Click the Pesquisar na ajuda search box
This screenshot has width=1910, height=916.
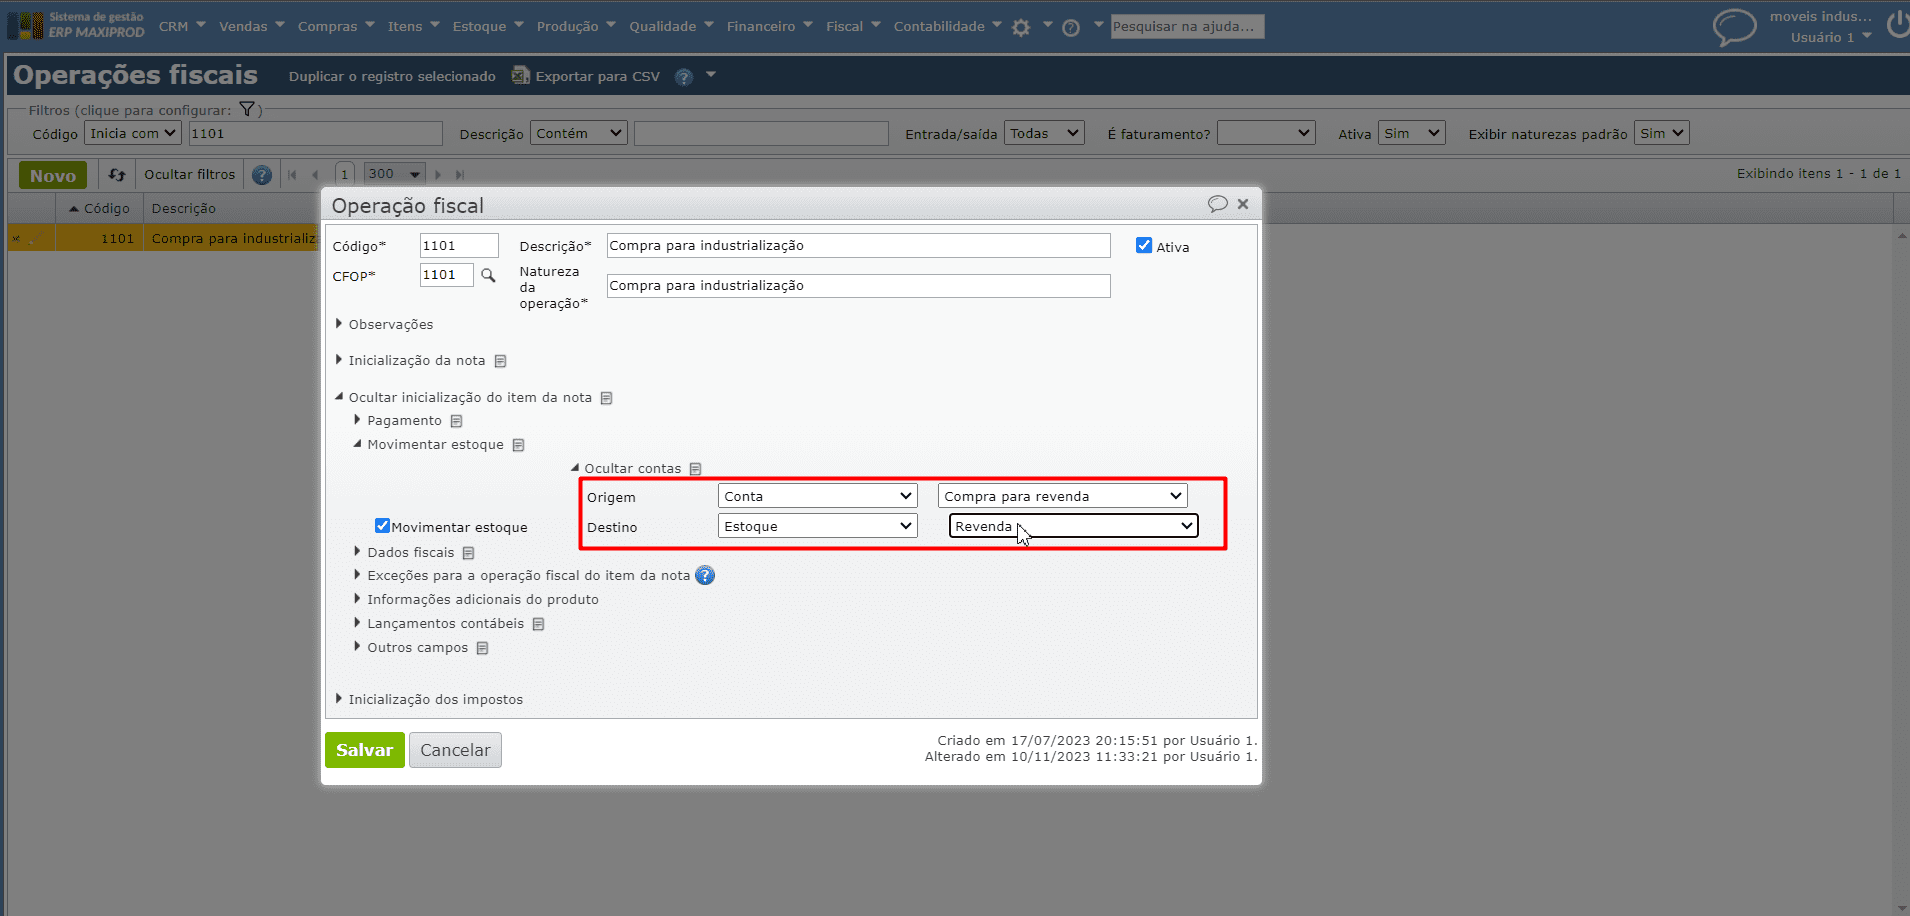(1187, 27)
